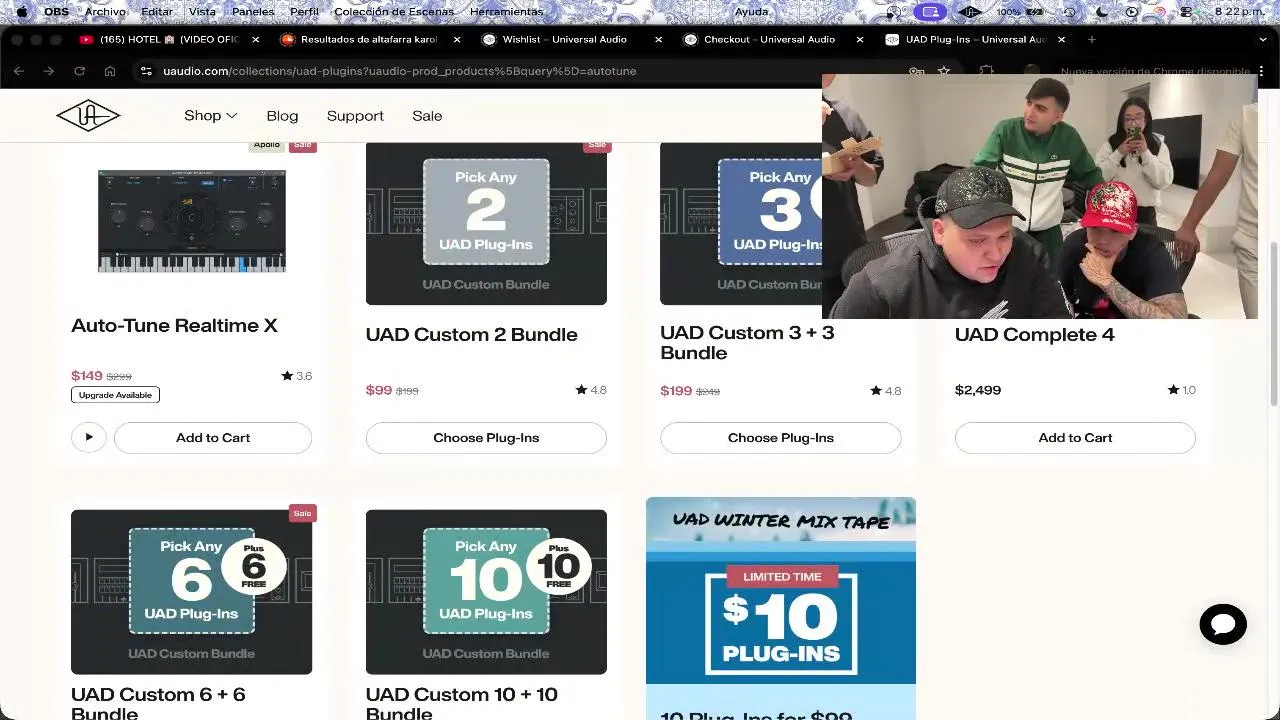Image resolution: width=1280 pixels, height=720 pixels.
Task: Choose Plug-Ins for UAD Custom 3 + 3 Bundle
Action: click(781, 437)
